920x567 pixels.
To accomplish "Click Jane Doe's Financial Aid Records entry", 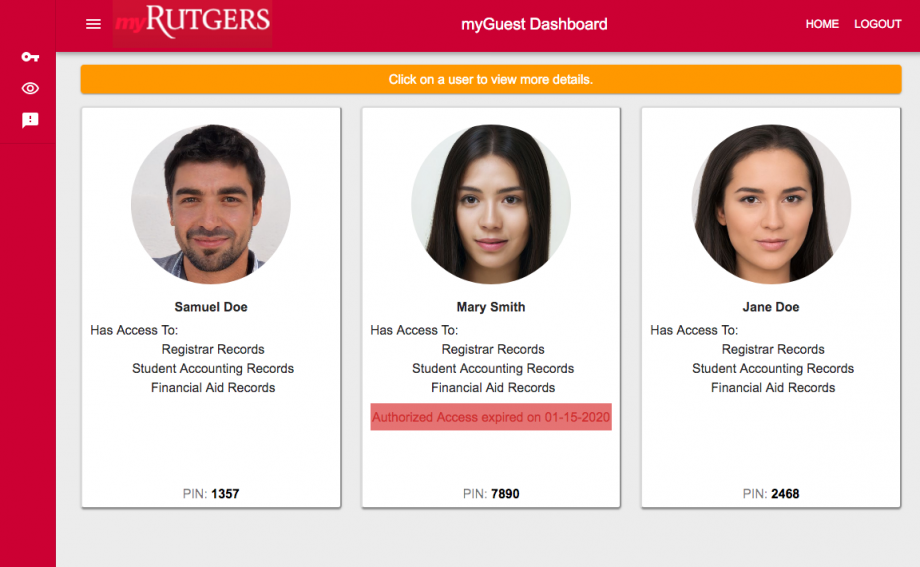I will [773, 388].
